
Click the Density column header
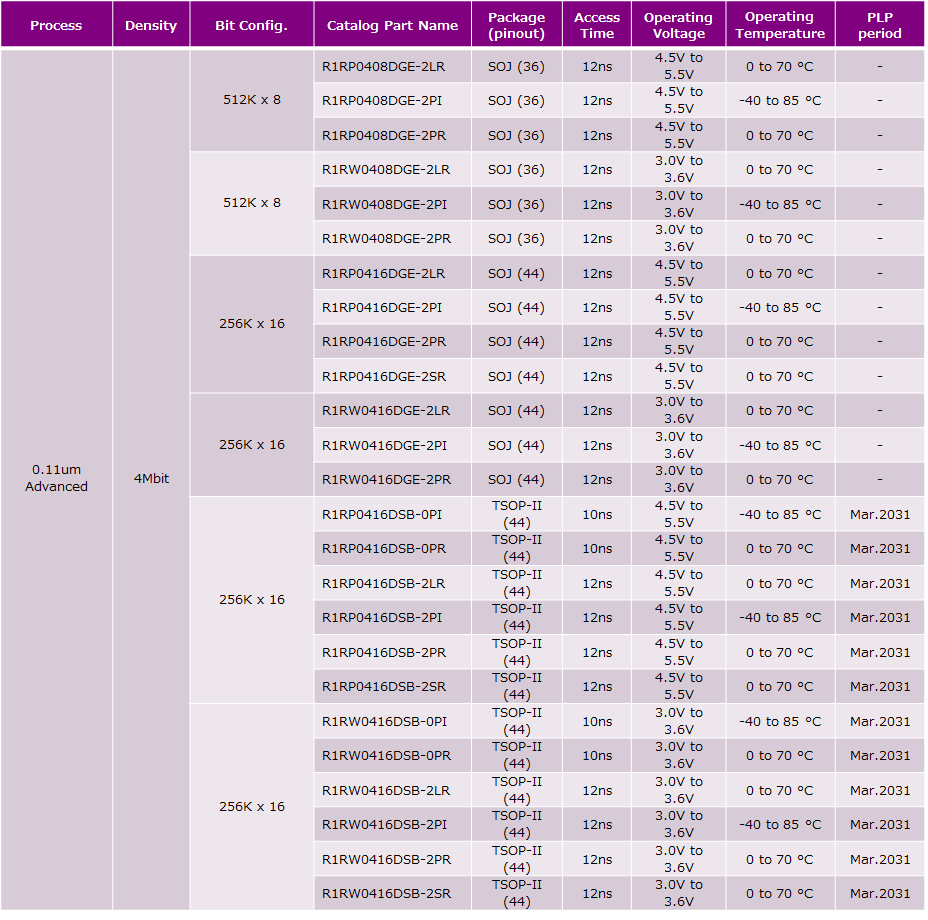click(x=151, y=25)
